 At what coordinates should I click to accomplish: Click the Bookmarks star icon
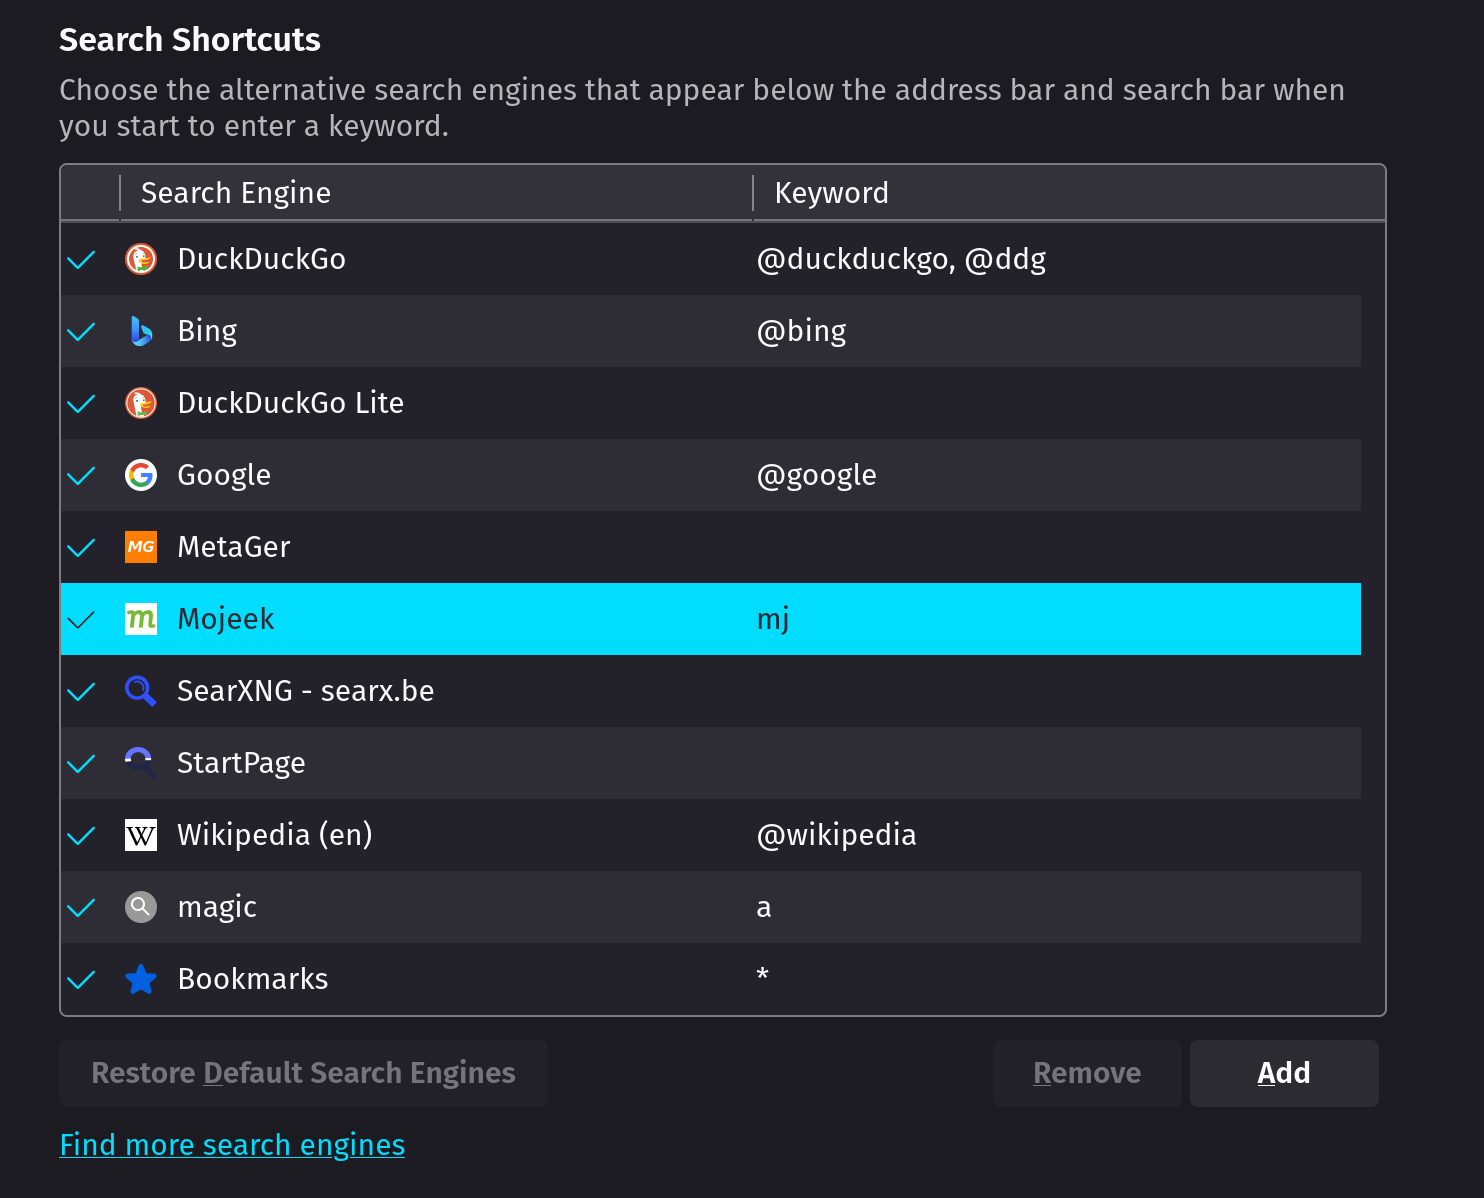point(141,979)
